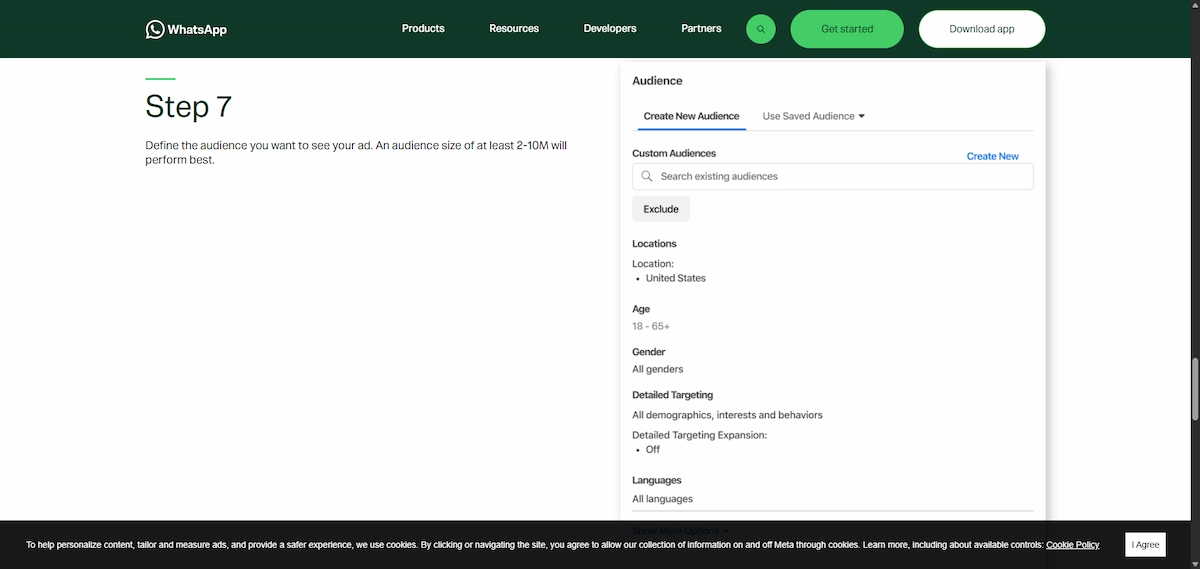Screen dimensions: 1200x569
Task: Open the green search icon button
Action: [761, 29]
